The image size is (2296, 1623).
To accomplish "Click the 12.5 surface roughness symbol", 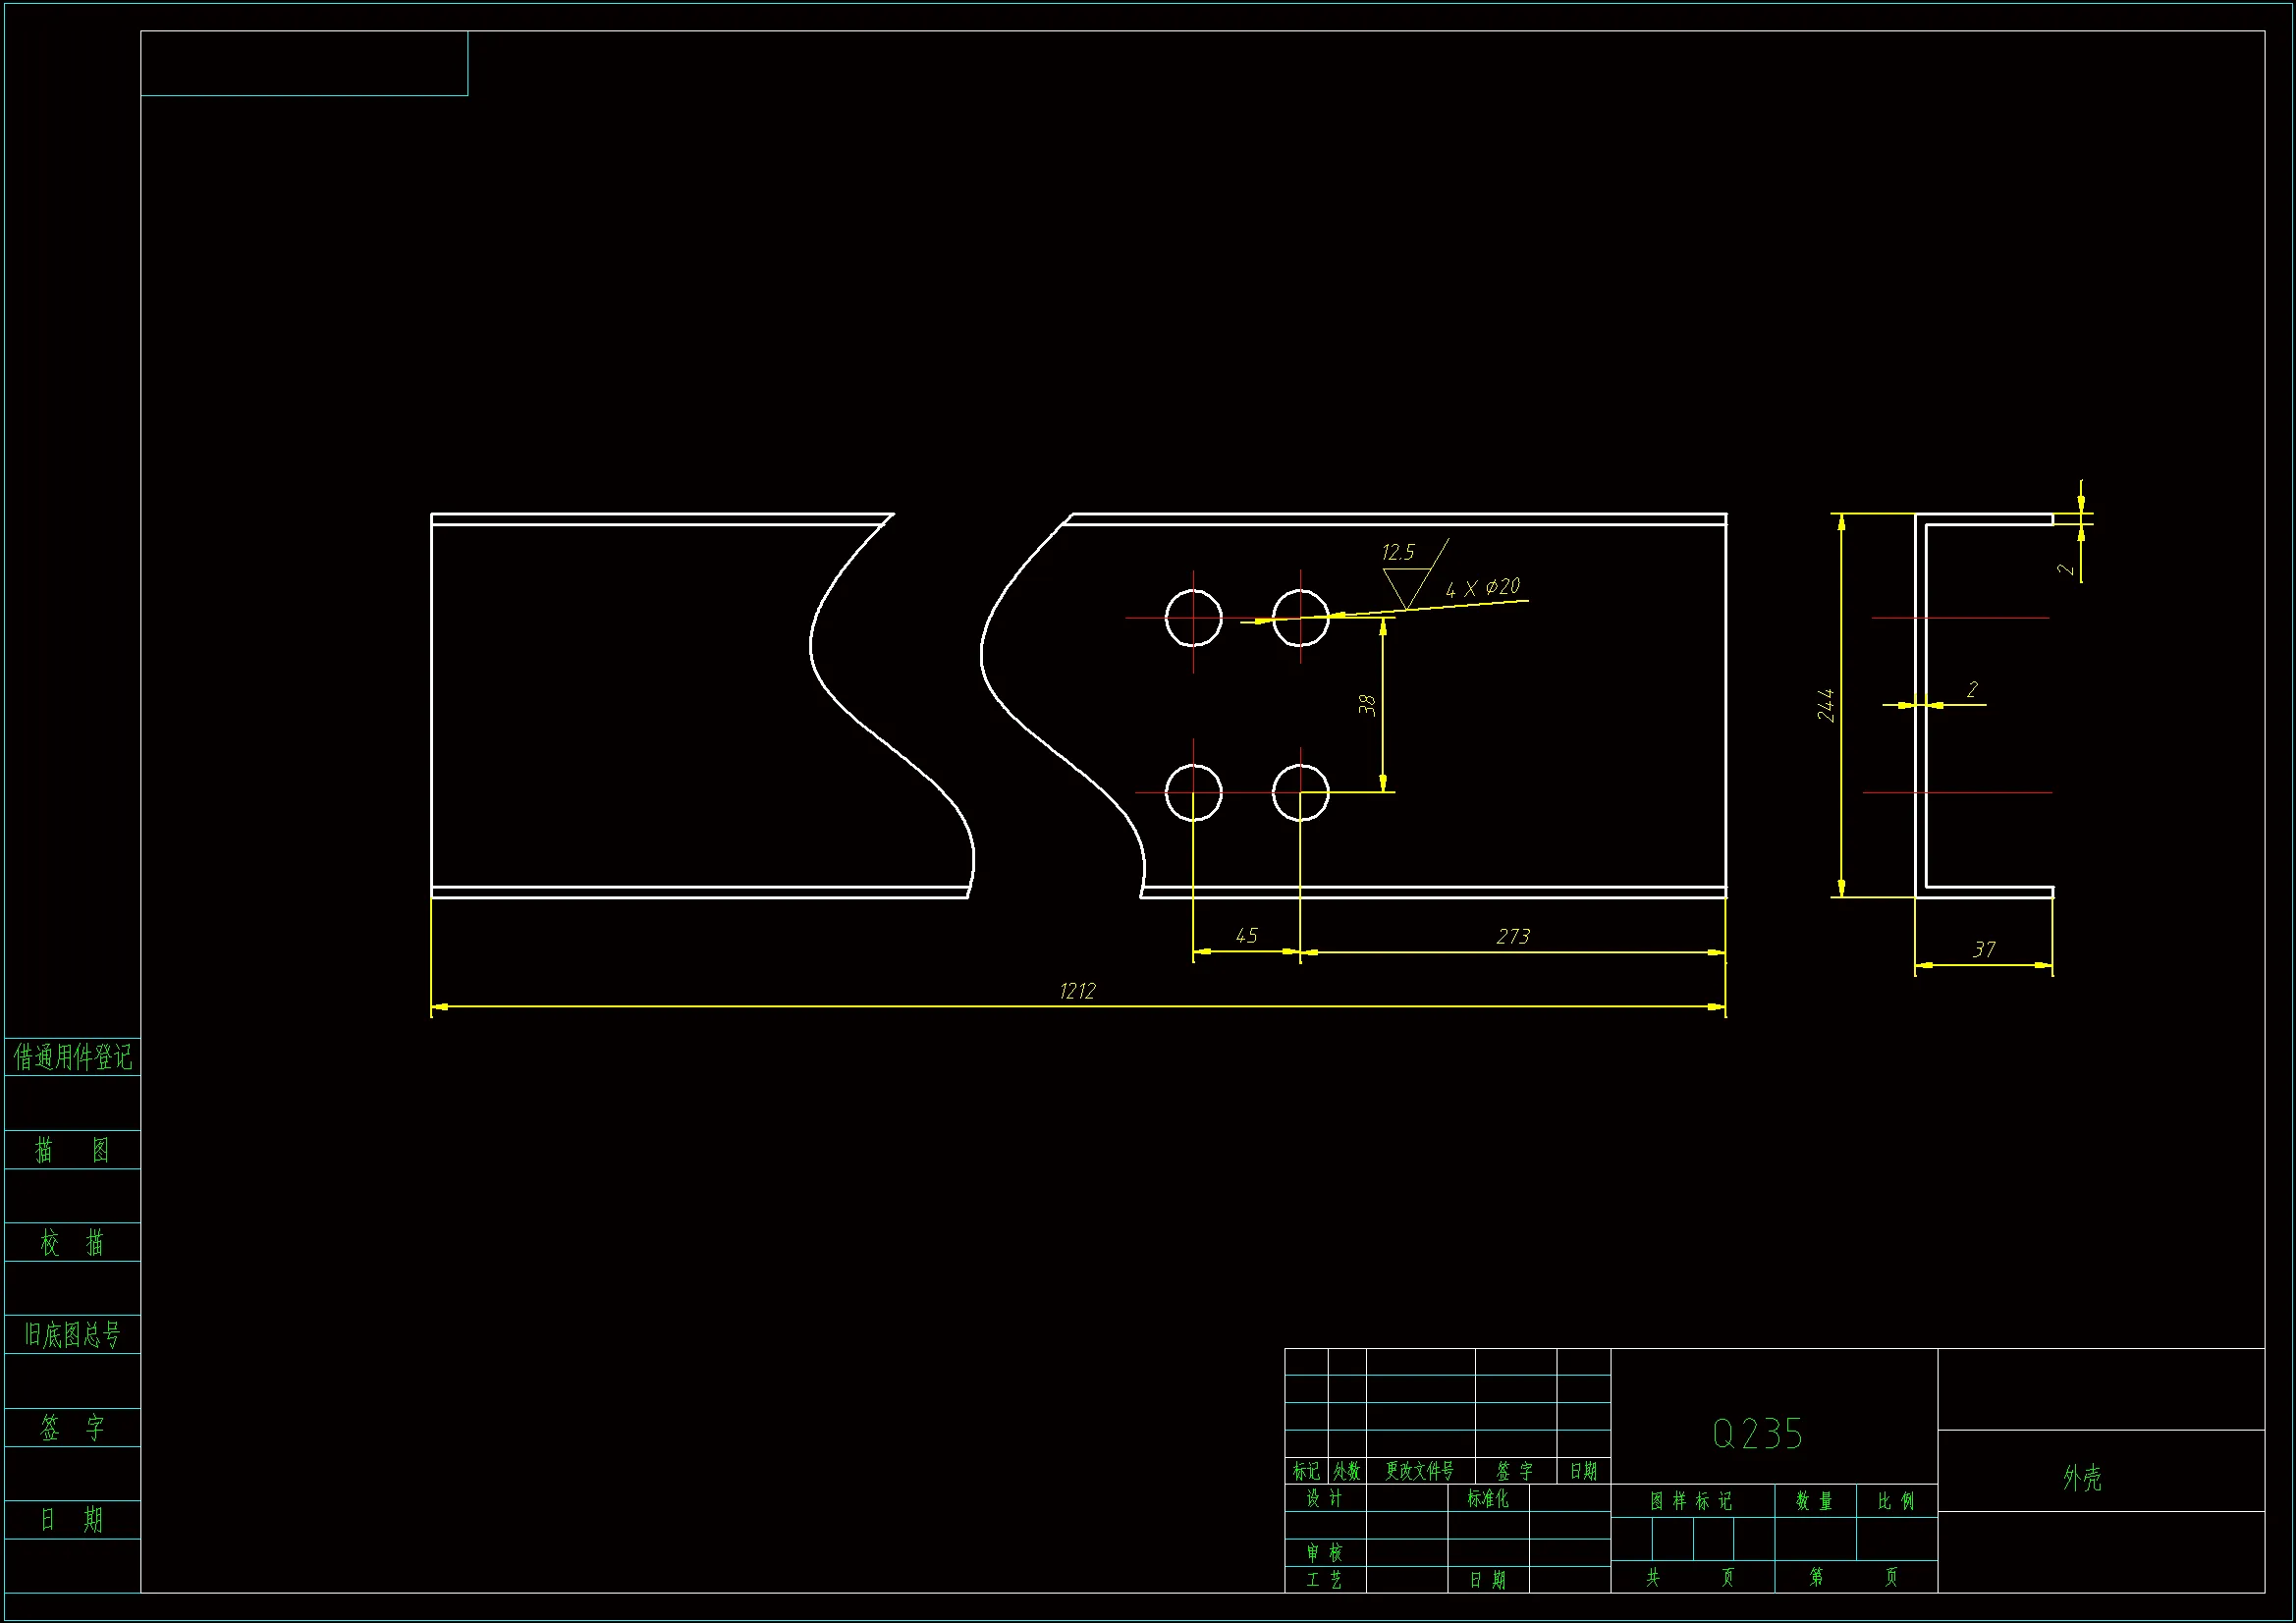I will click(x=1398, y=553).
